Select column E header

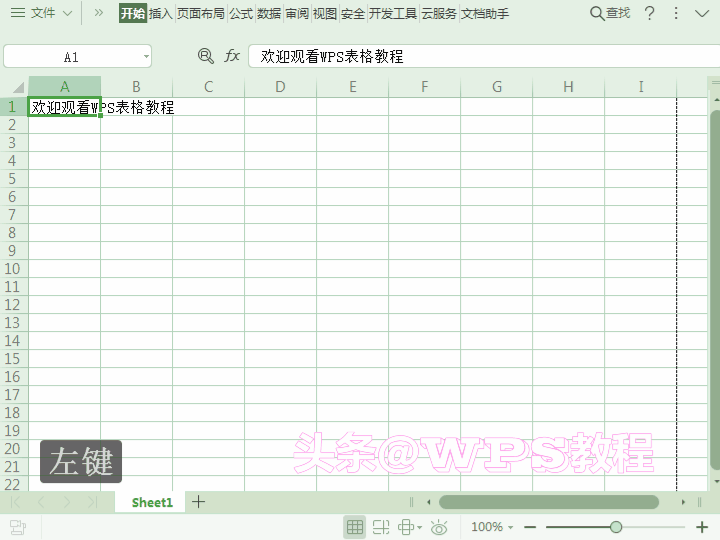(353, 86)
